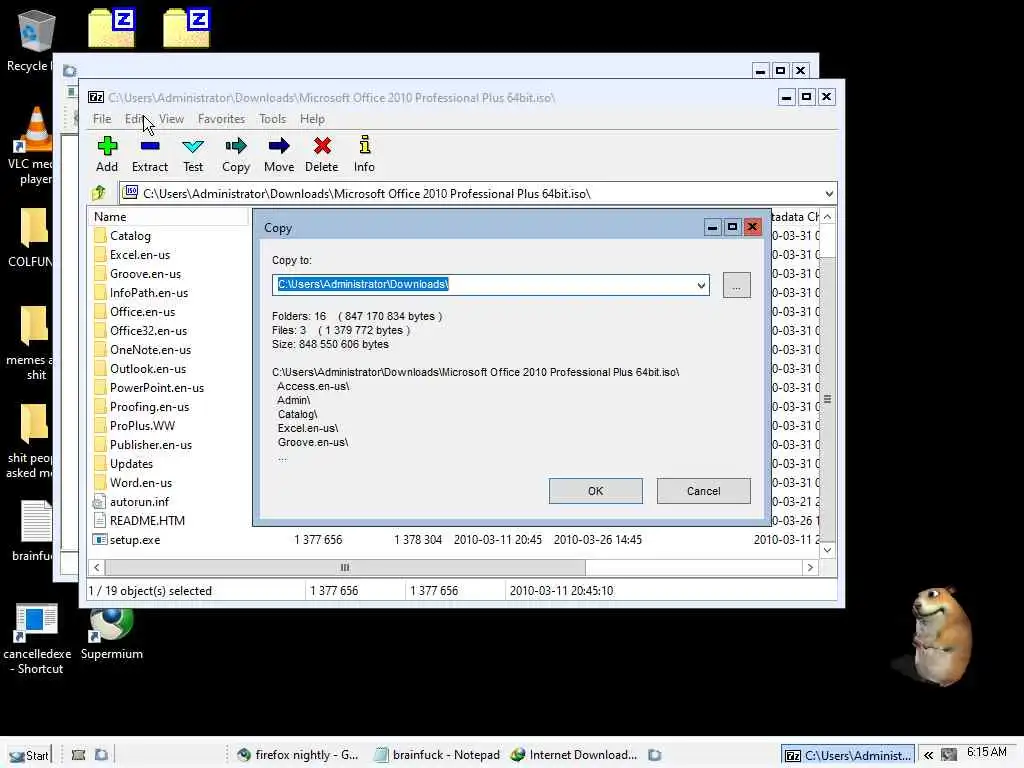
Task: Select the Word.en-us folder
Action: point(141,482)
